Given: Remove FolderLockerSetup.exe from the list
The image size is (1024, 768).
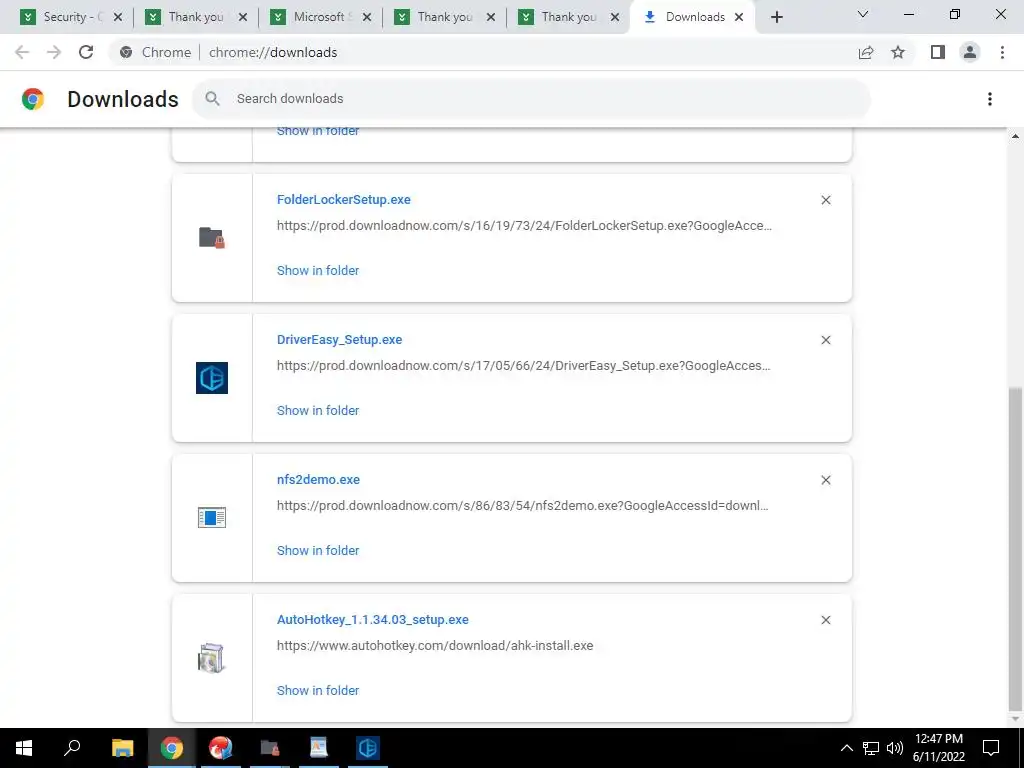Looking at the screenshot, I should [826, 200].
